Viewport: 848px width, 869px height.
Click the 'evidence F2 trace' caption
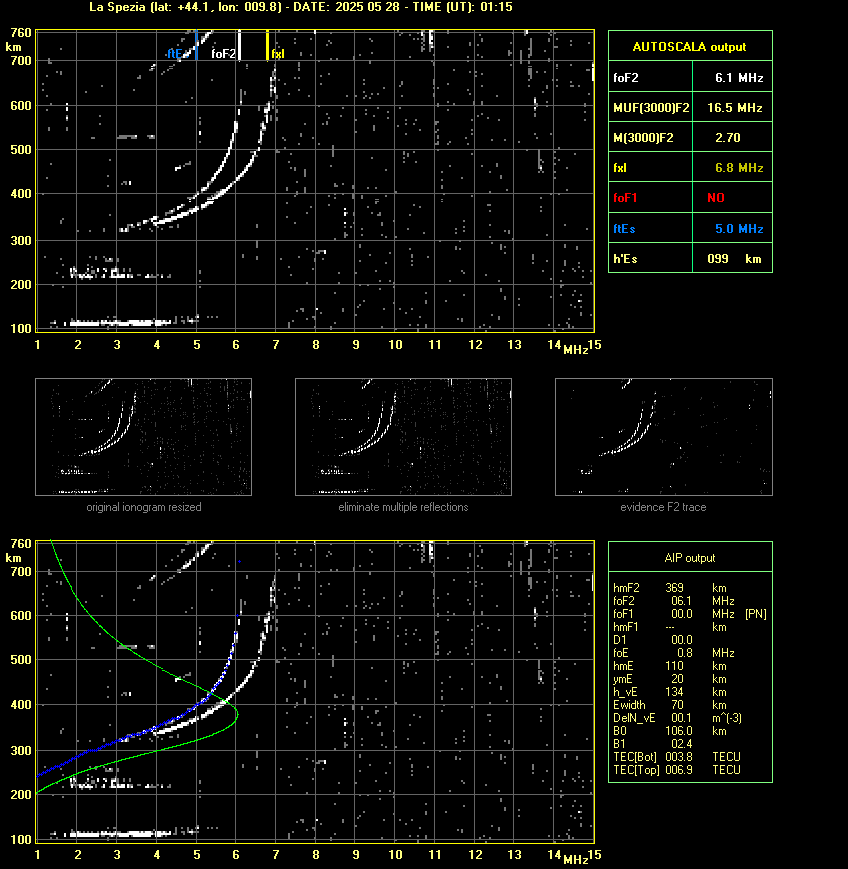pyautogui.click(x=663, y=507)
